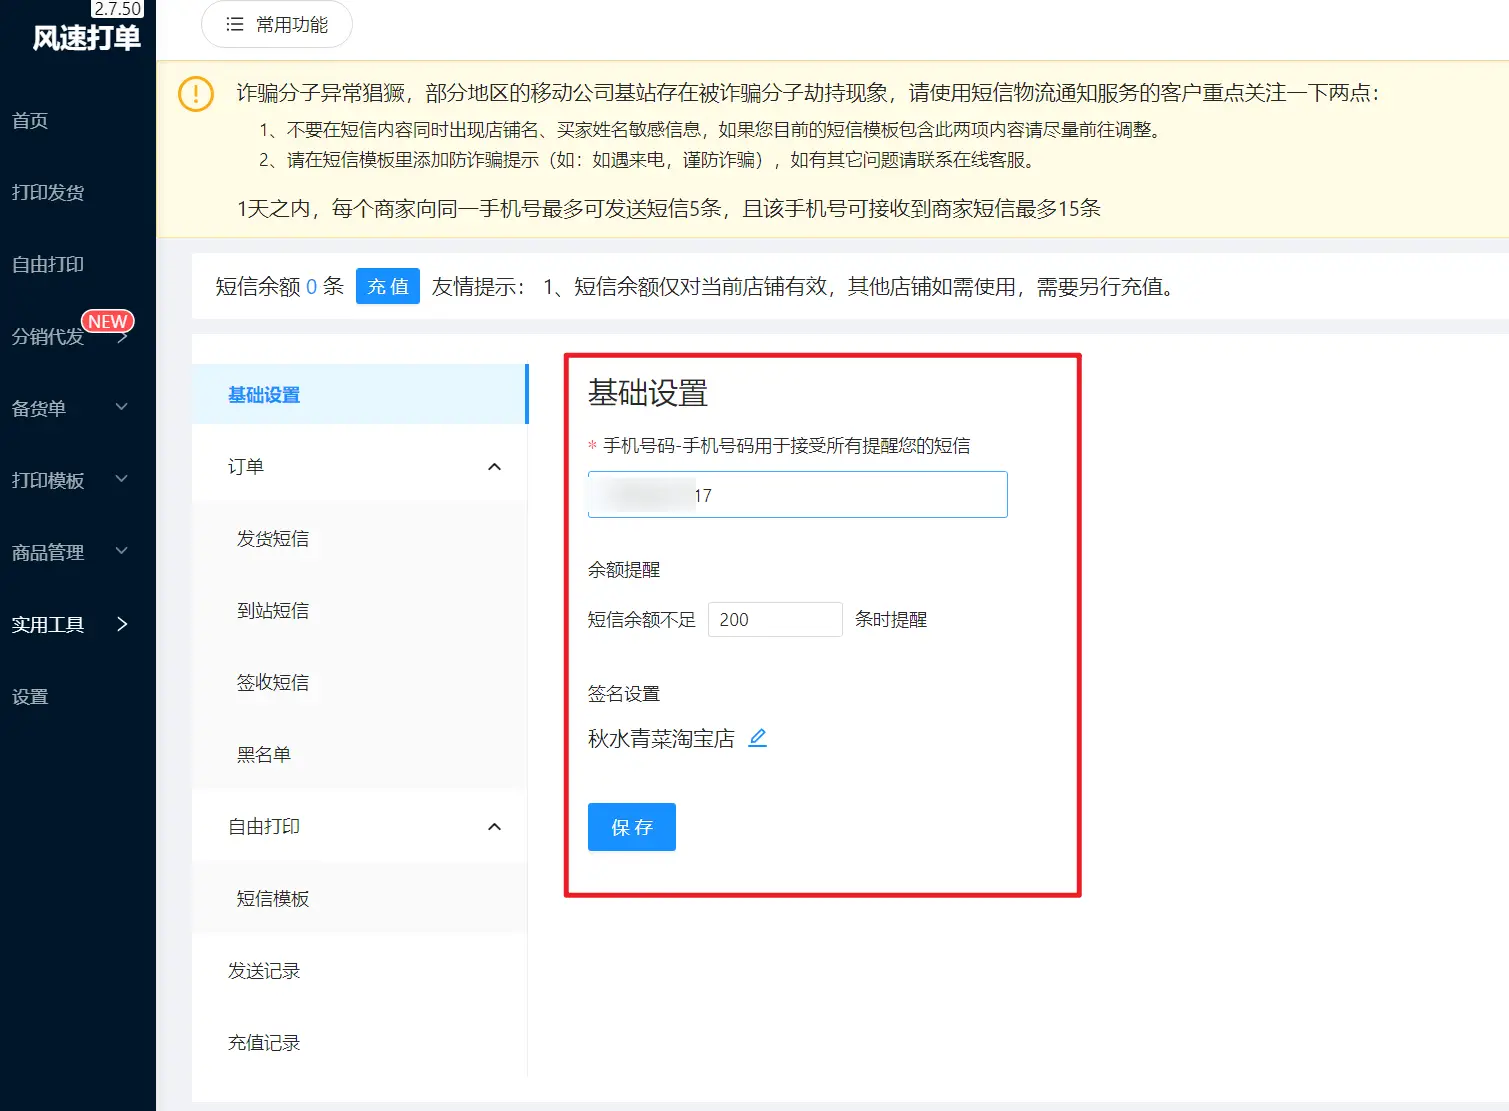Click the signature edit pencil icon
1509x1111 pixels.
tap(758, 738)
